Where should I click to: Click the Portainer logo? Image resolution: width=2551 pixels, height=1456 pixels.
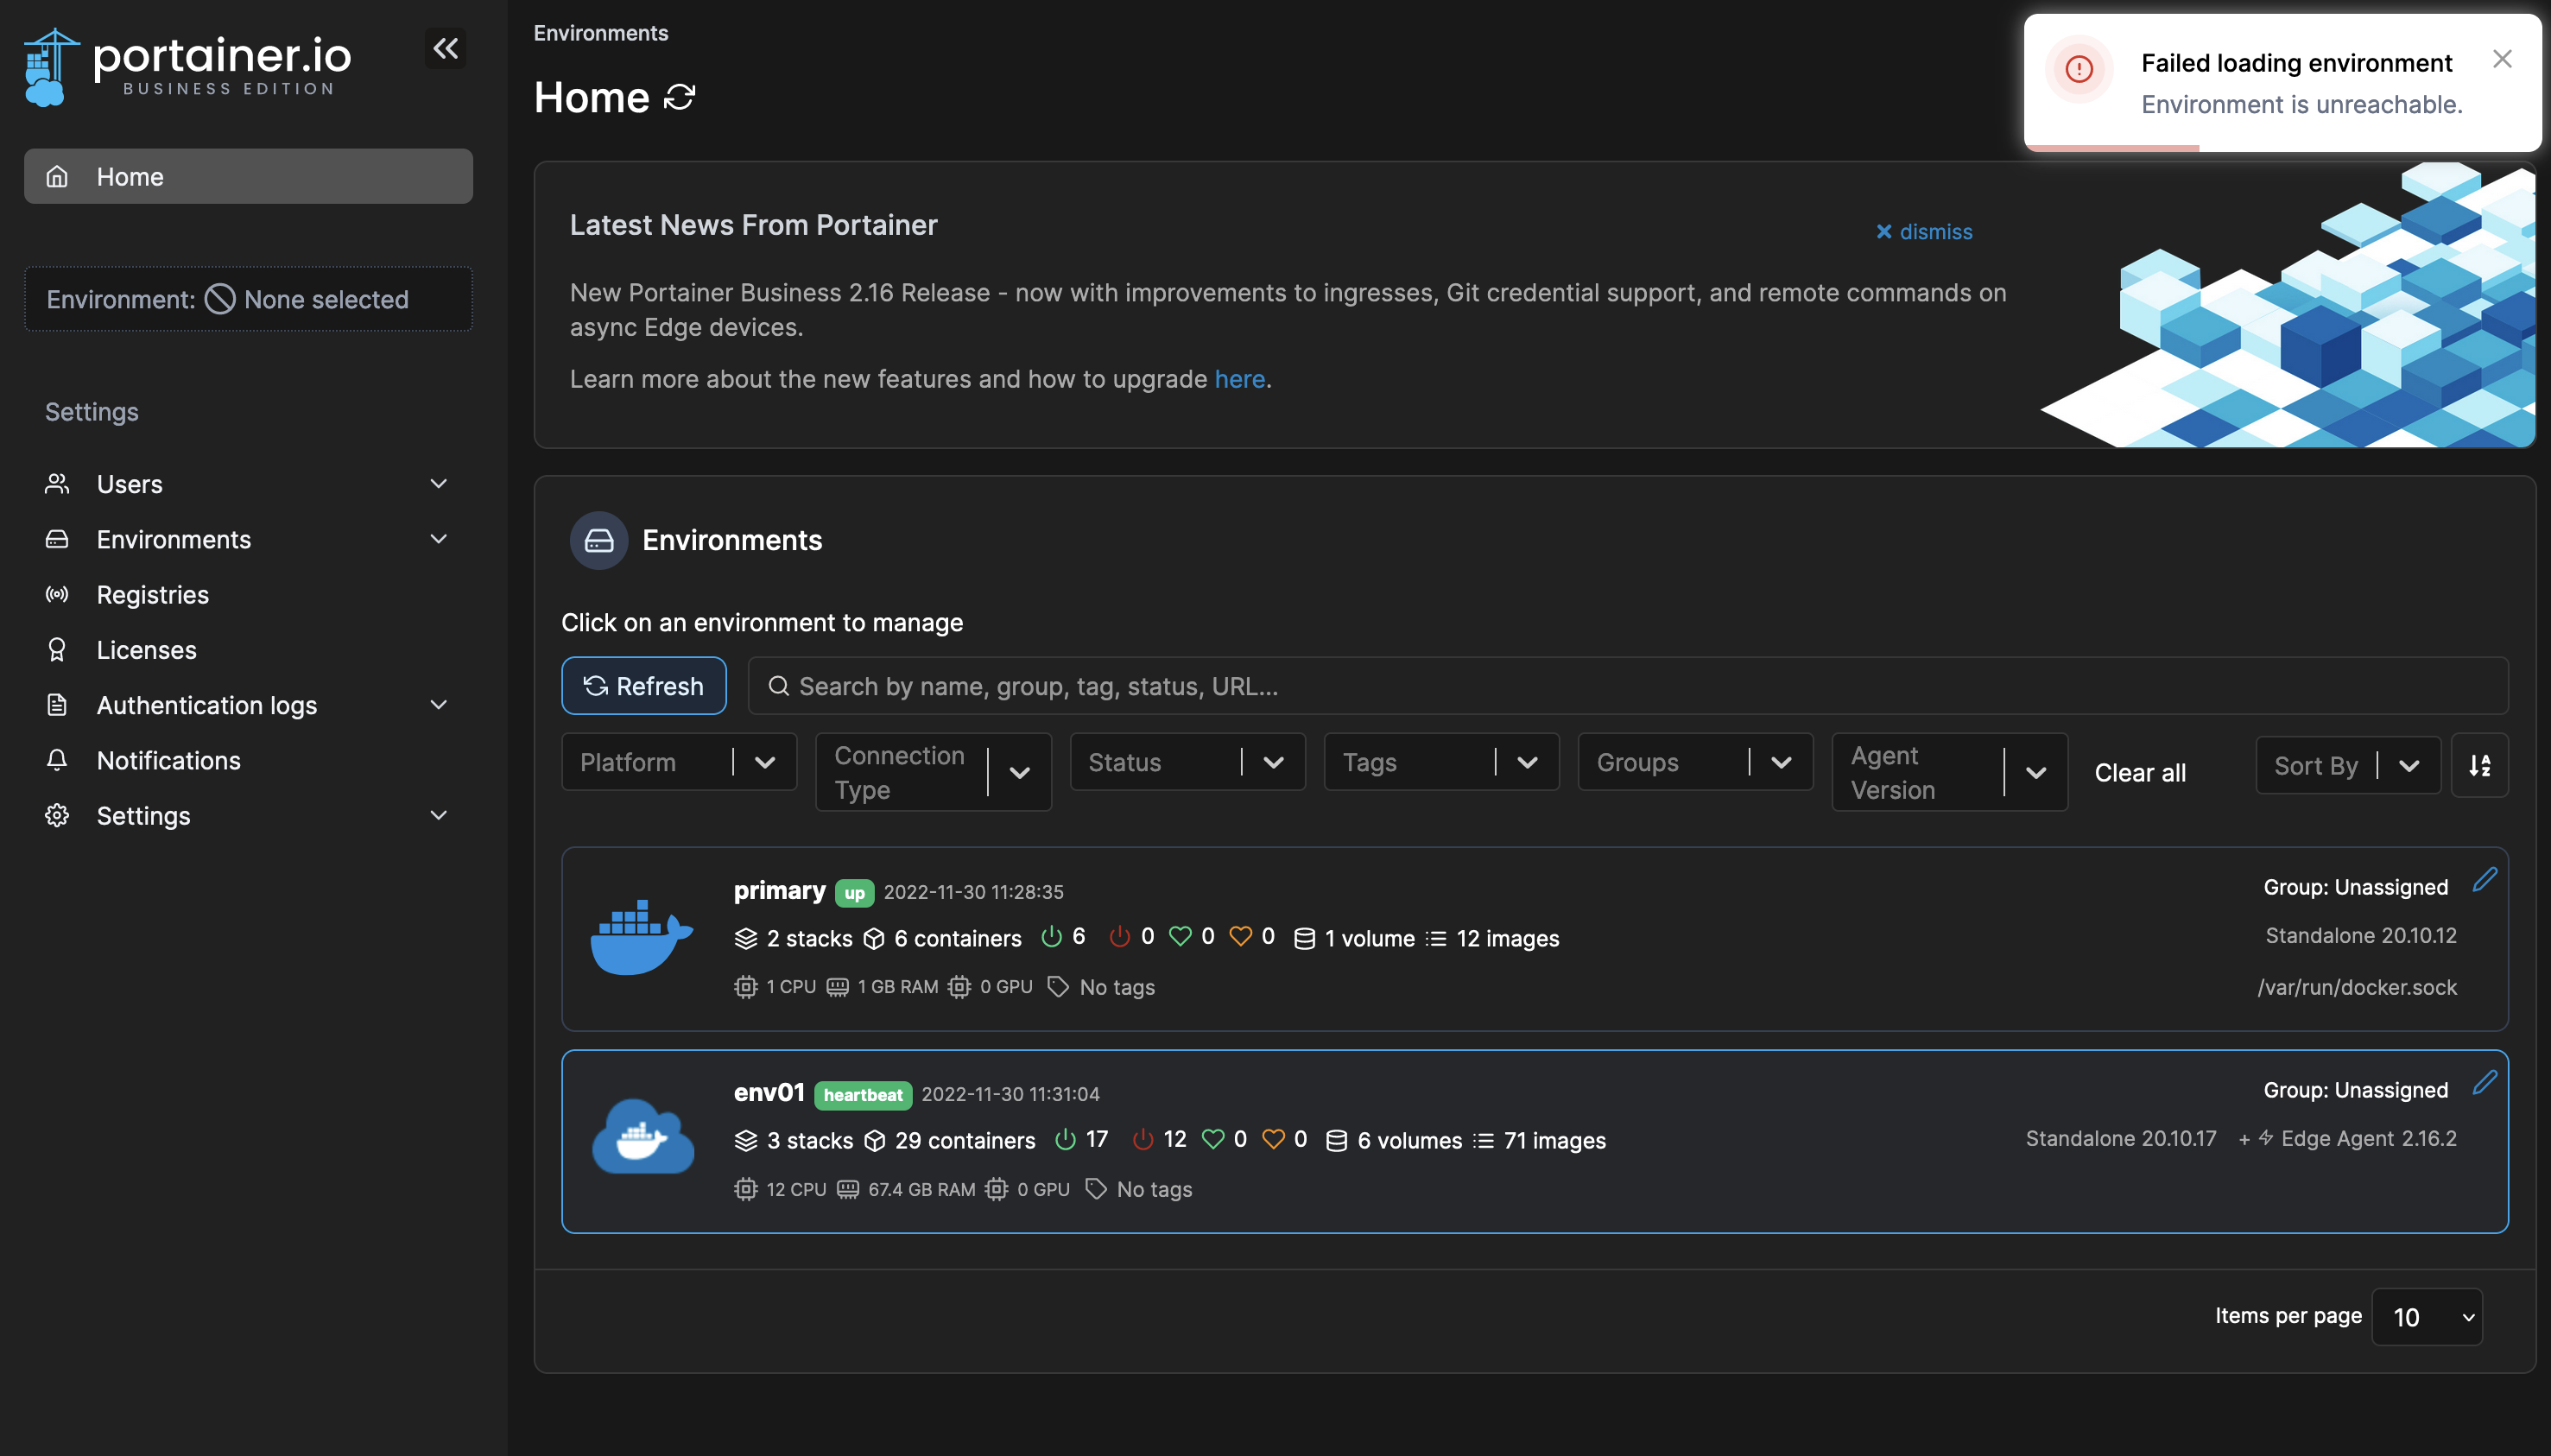tap(186, 63)
